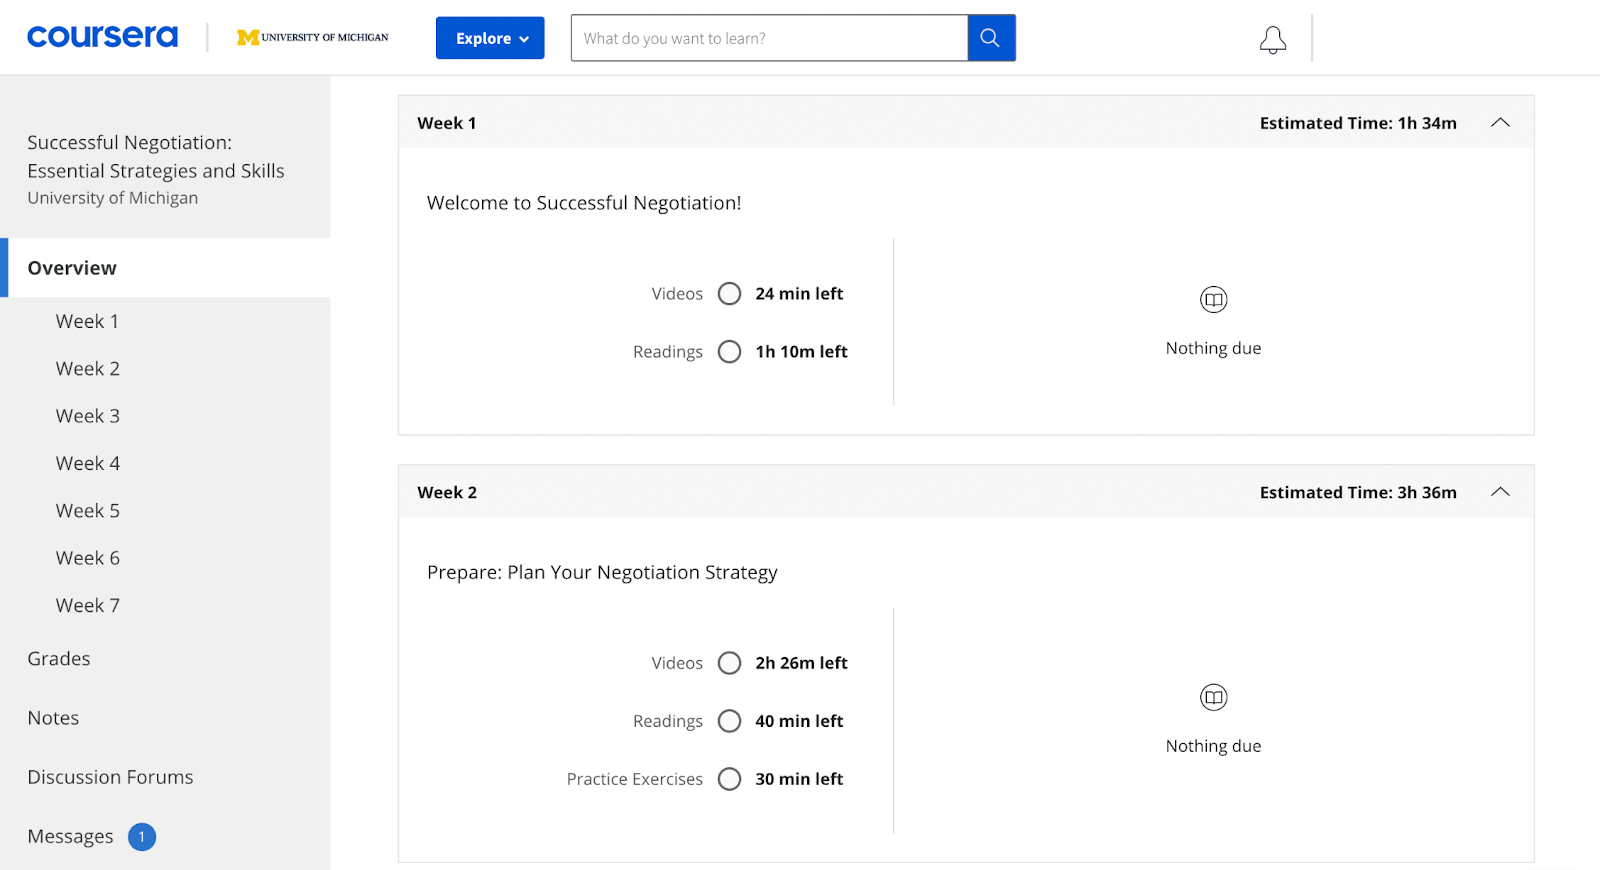
Task: Open Welcome to Successful Negotiation module
Action: (584, 203)
